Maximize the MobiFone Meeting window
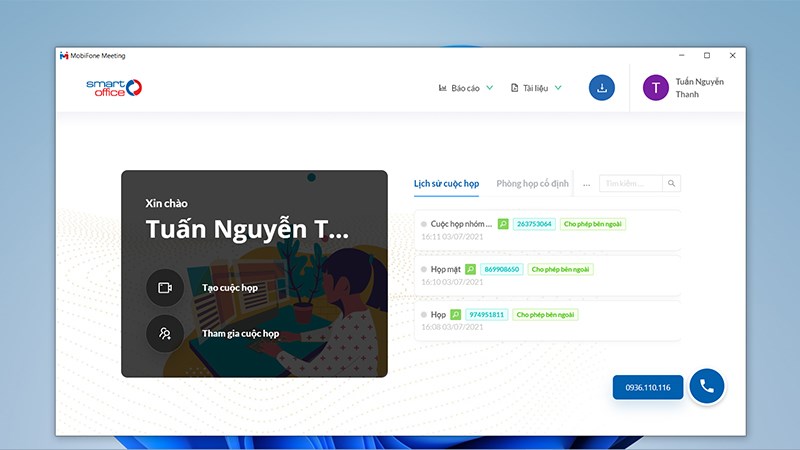The width and height of the screenshot is (800, 450). pyautogui.click(x=707, y=55)
